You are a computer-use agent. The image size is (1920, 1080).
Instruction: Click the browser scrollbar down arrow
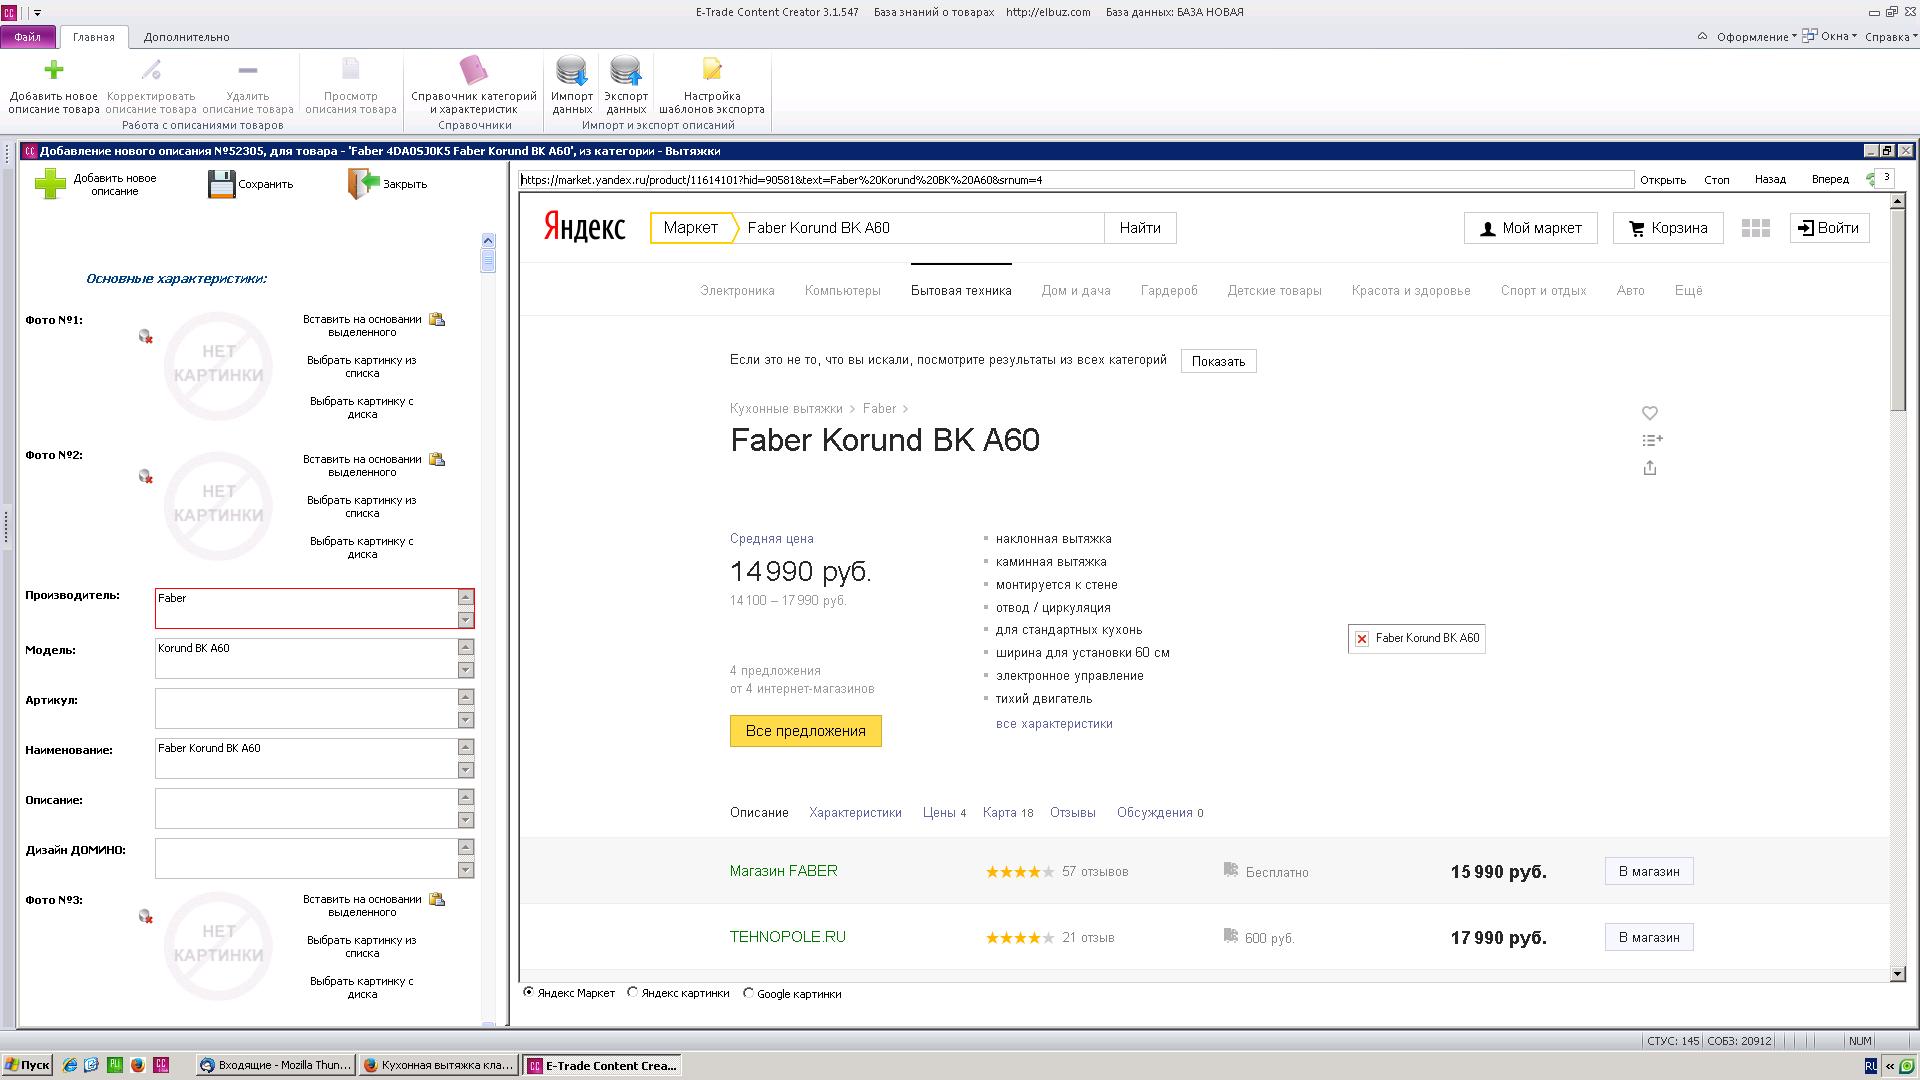[1898, 974]
